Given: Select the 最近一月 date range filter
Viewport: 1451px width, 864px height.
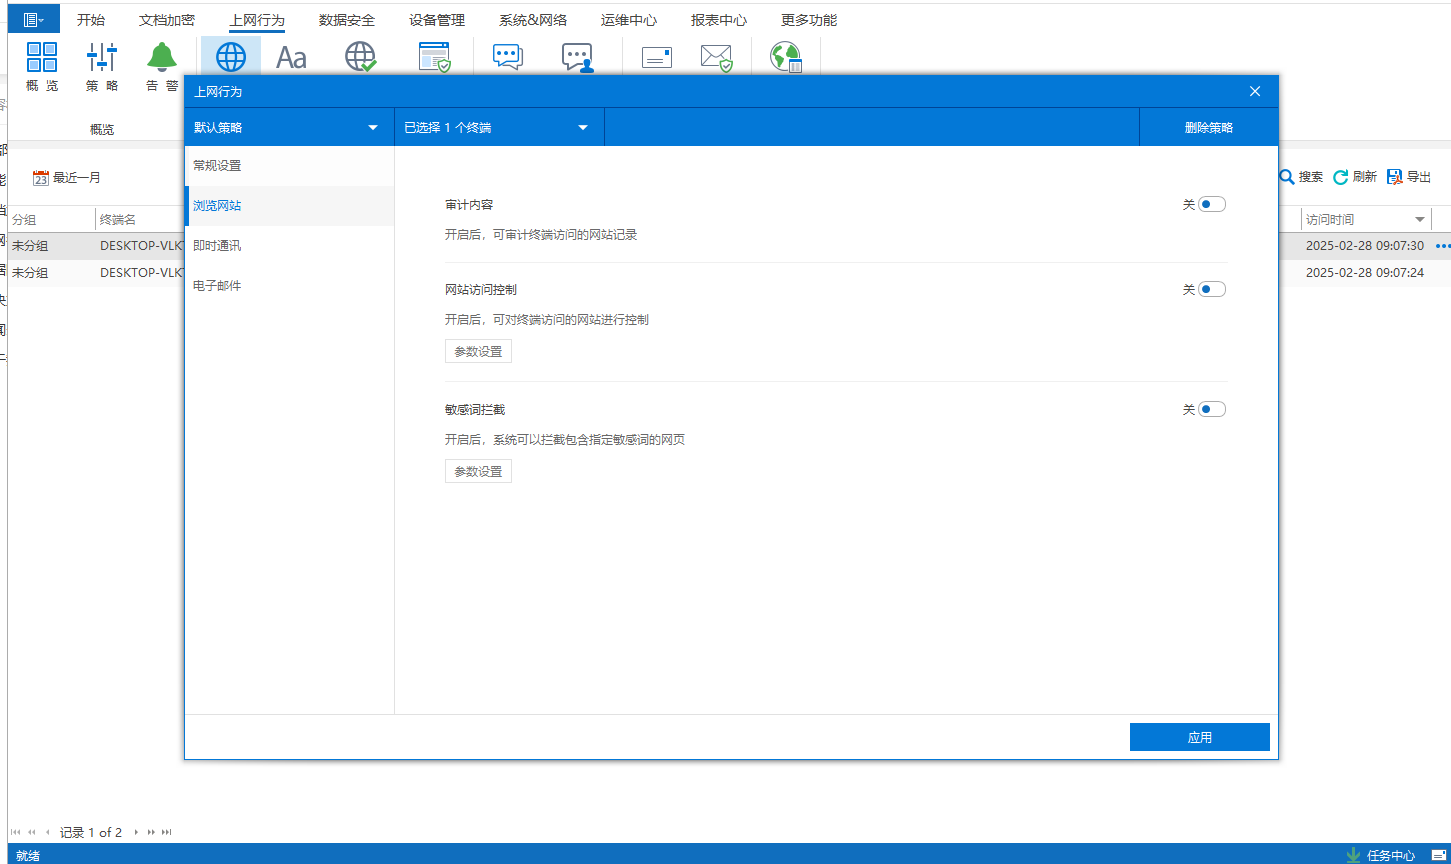Looking at the screenshot, I should click(67, 178).
